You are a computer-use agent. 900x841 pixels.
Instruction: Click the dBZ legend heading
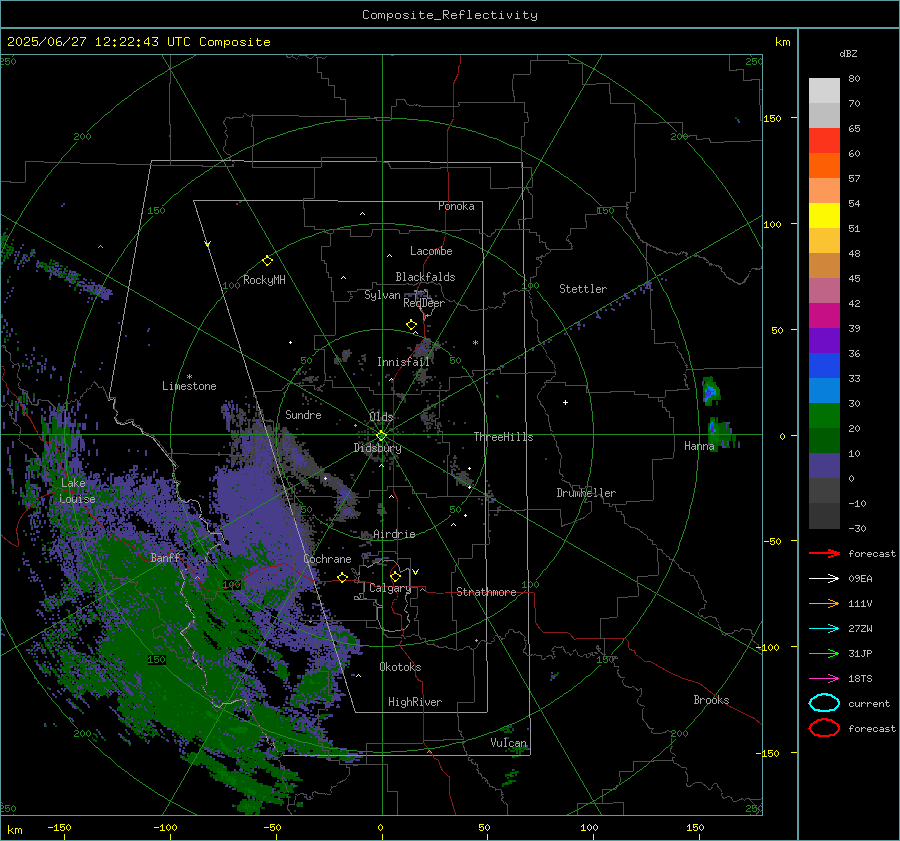(848, 53)
